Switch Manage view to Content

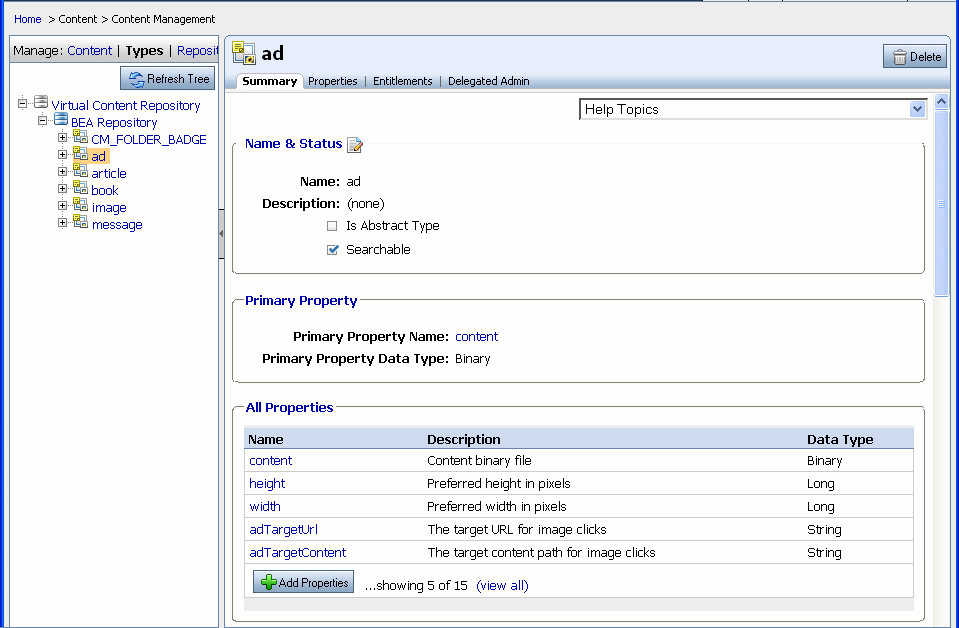89,51
